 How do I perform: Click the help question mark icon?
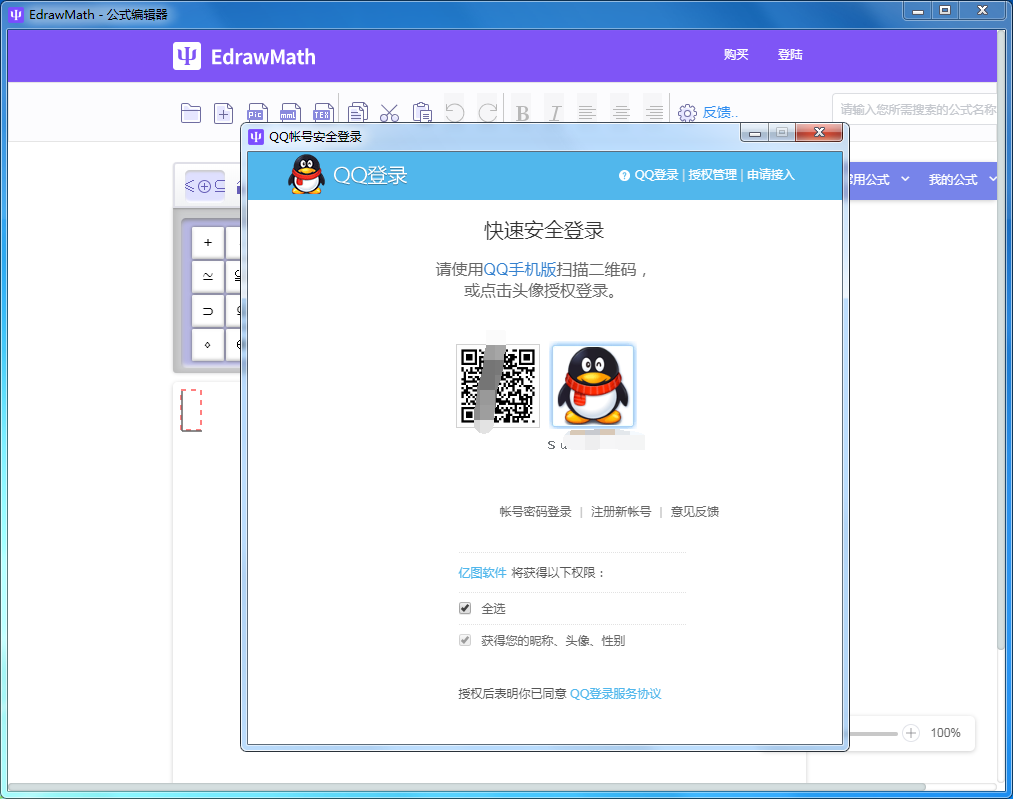pos(624,175)
